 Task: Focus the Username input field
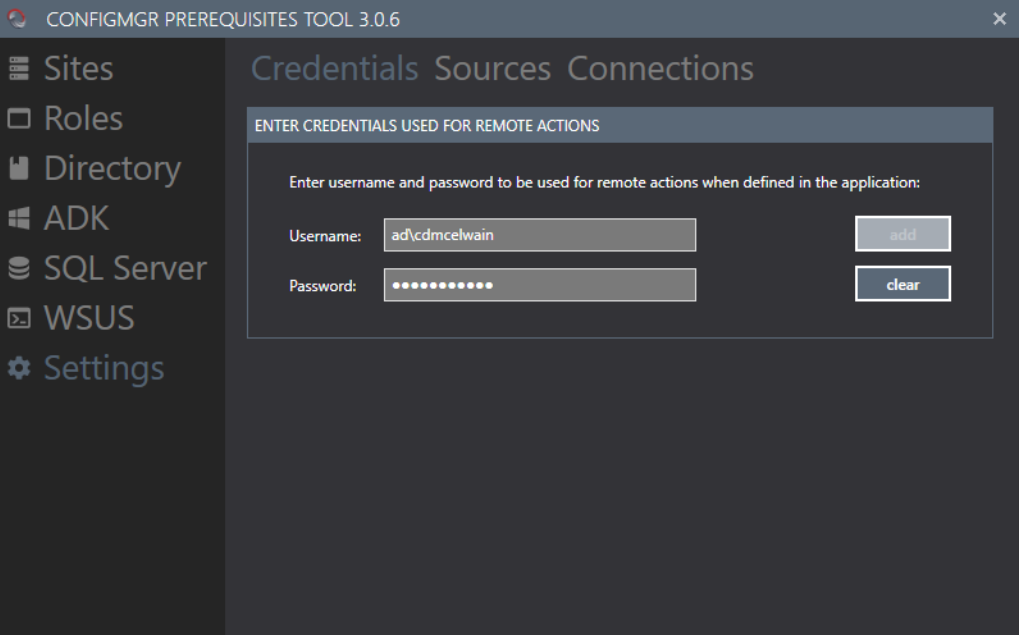coord(539,235)
